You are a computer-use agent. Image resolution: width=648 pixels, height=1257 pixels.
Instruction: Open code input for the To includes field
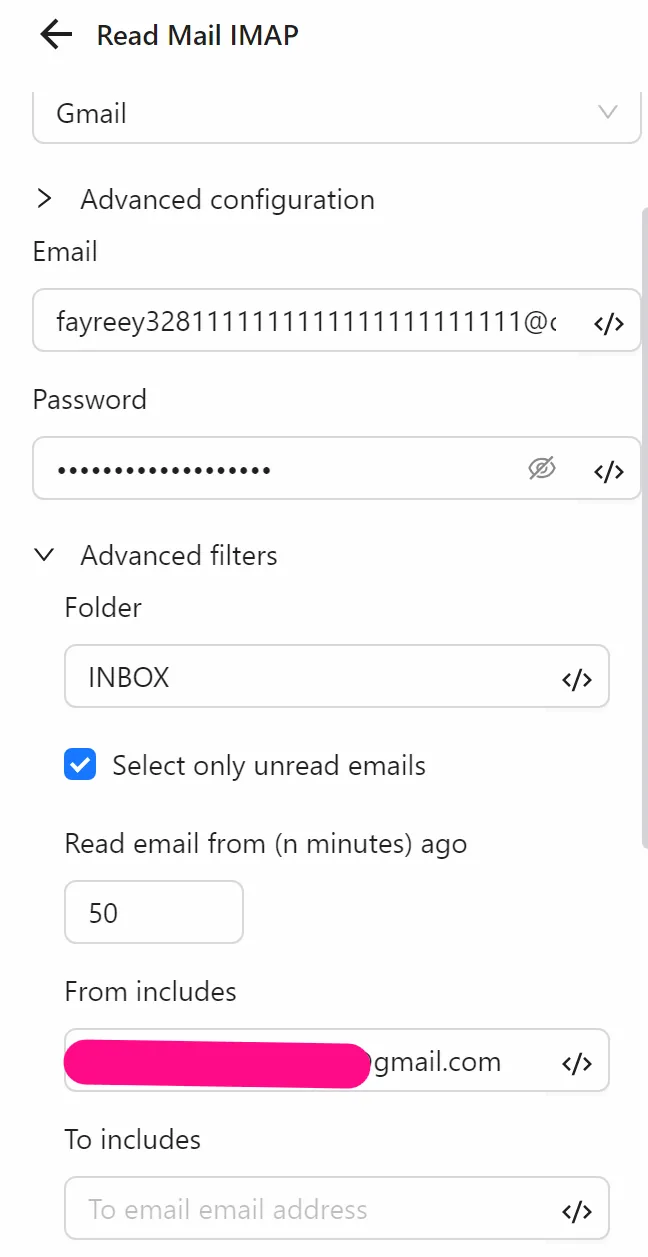point(576,1210)
